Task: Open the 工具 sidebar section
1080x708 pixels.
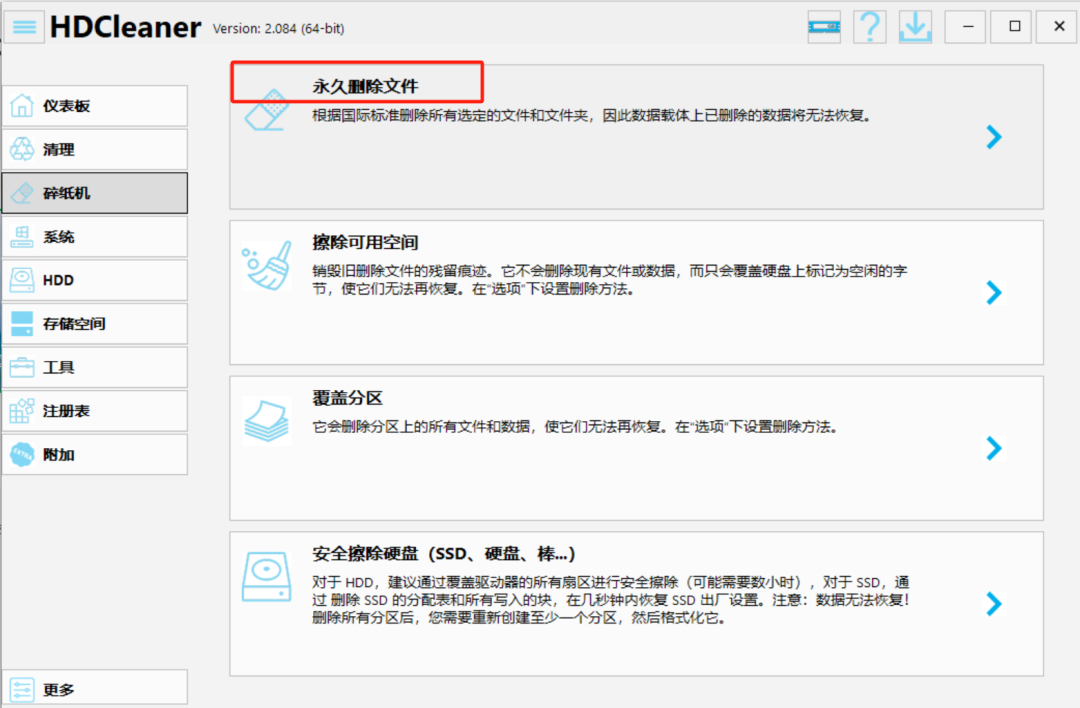Action: pyautogui.click(x=94, y=367)
